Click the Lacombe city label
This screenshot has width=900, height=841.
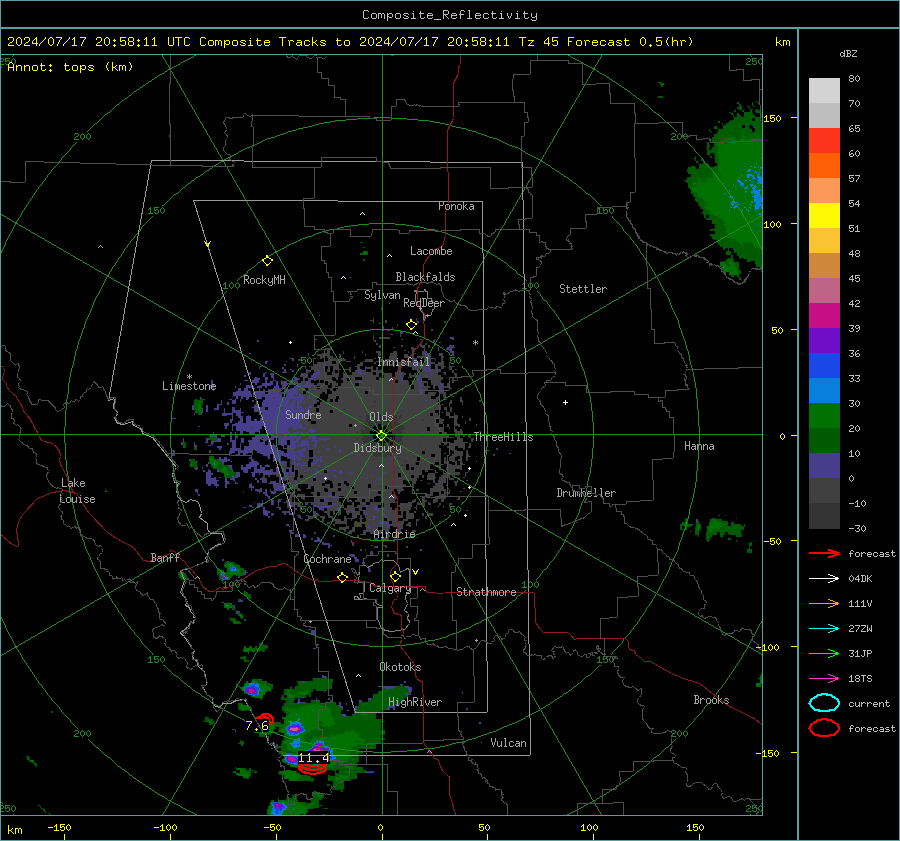tap(431, 251)
